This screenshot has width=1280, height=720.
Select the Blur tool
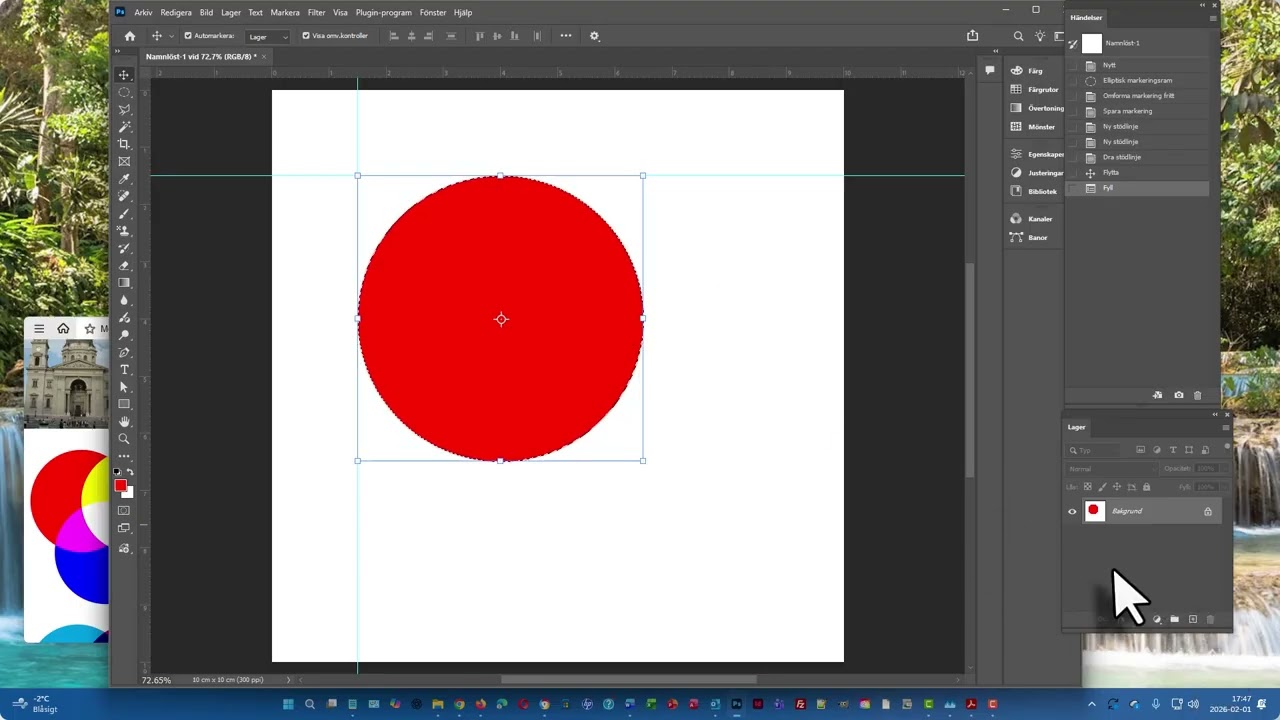point(124,300)
